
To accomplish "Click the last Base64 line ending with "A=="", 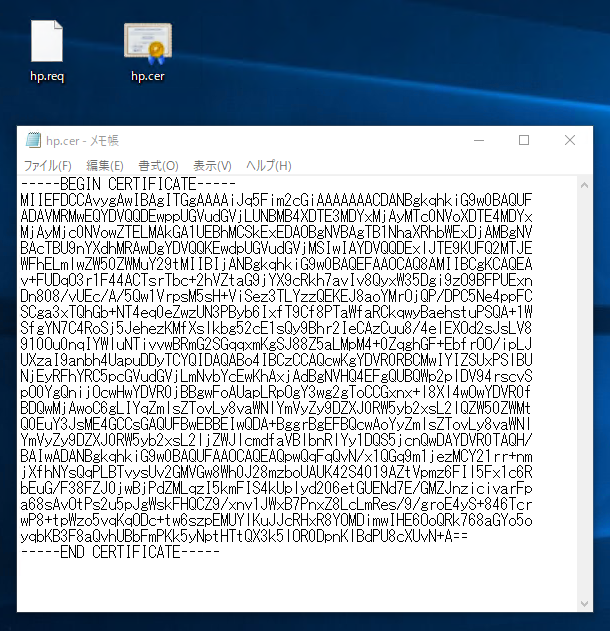I will coord(244,536).
